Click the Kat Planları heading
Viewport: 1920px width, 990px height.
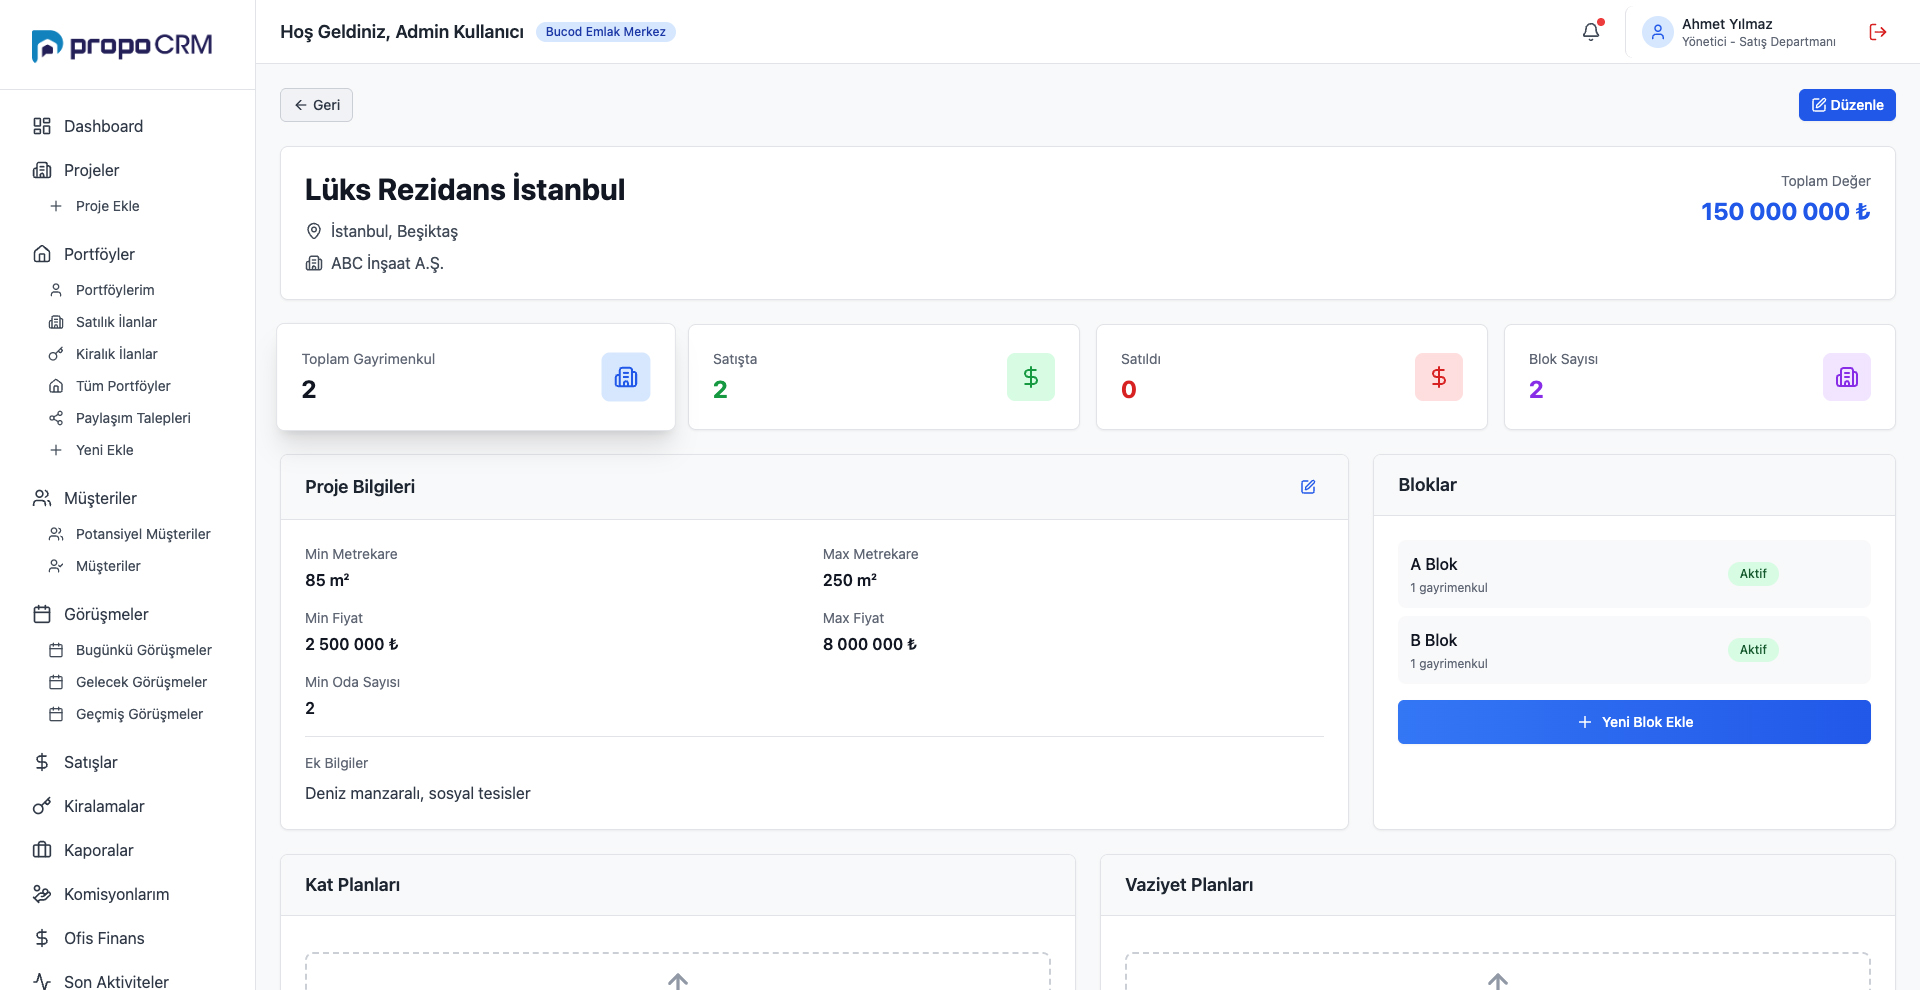(353, 885)
